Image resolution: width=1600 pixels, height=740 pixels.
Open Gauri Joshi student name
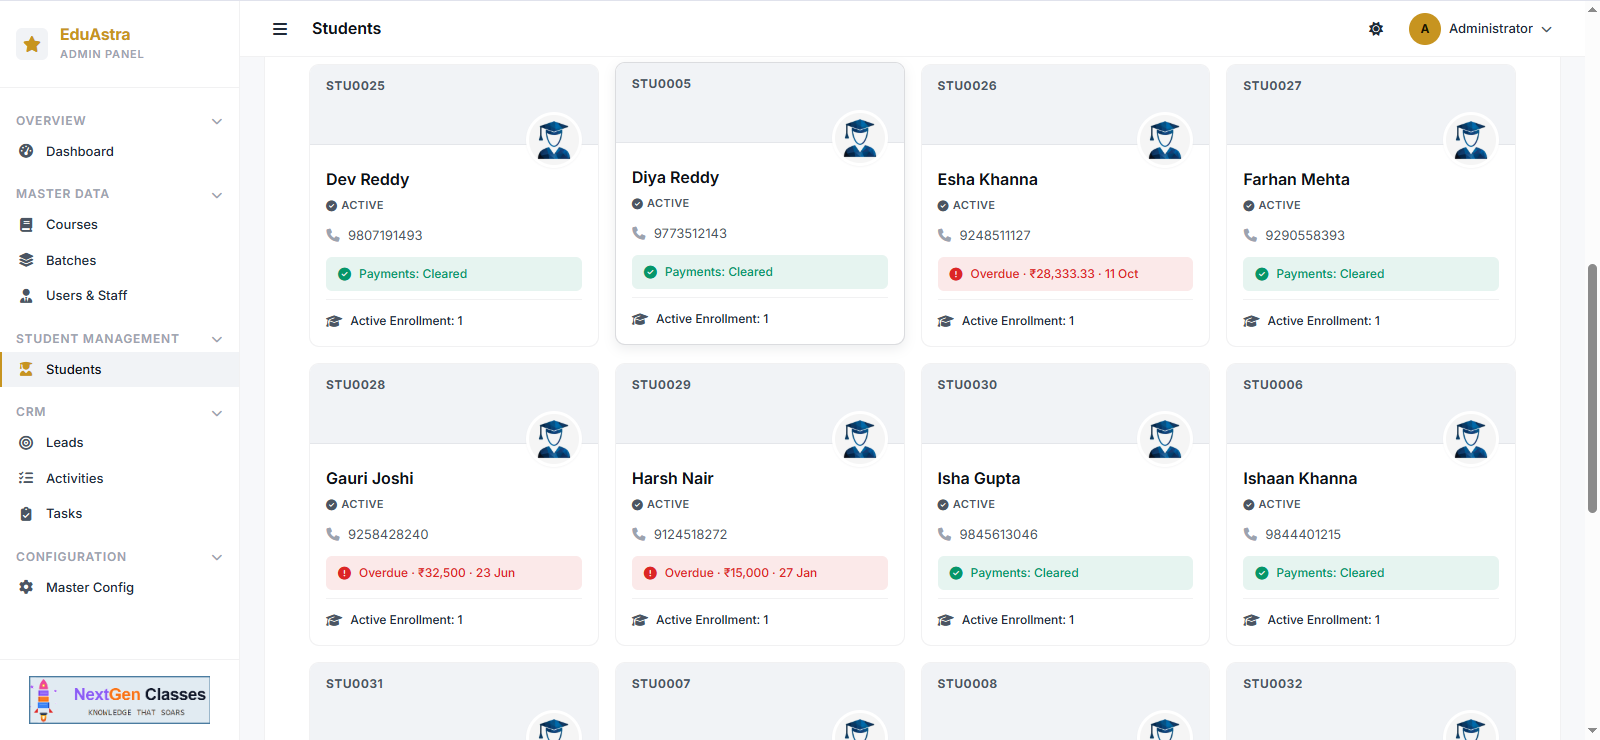369,479
